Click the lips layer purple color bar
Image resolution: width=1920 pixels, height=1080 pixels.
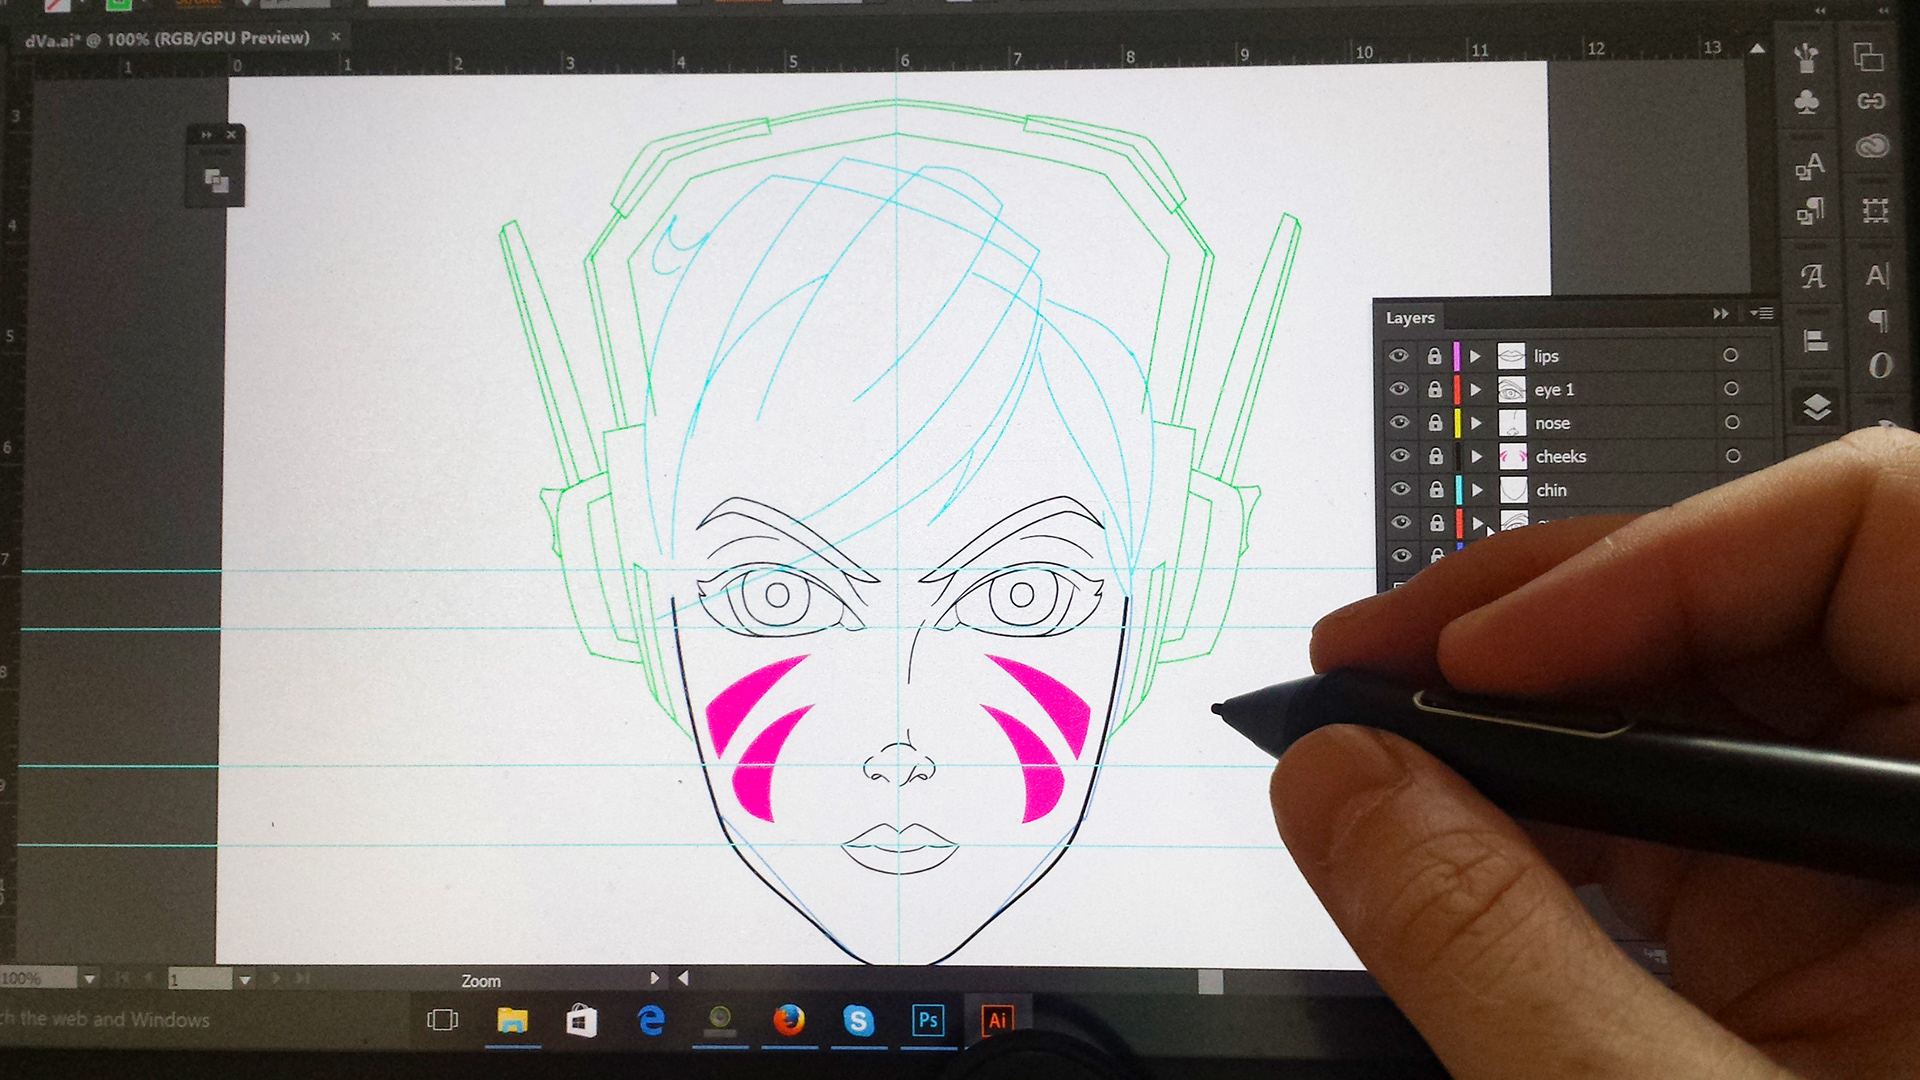pos(1456,356)
